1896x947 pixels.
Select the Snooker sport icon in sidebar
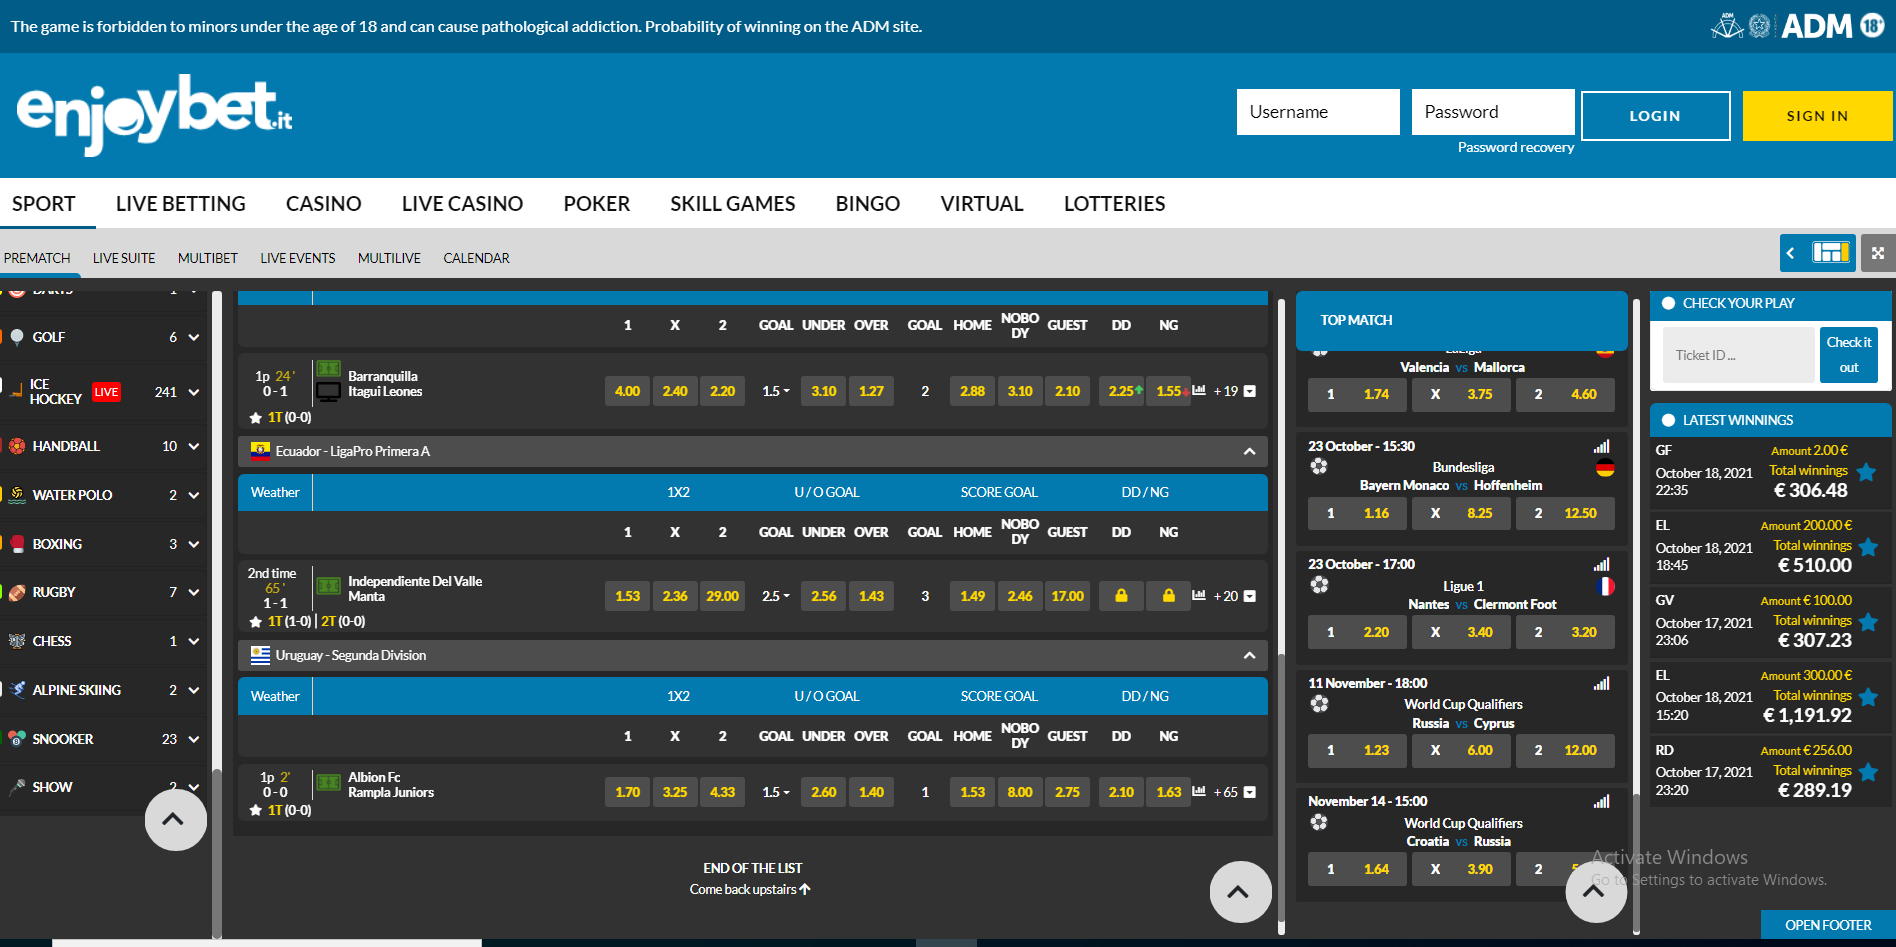[16, 739]
